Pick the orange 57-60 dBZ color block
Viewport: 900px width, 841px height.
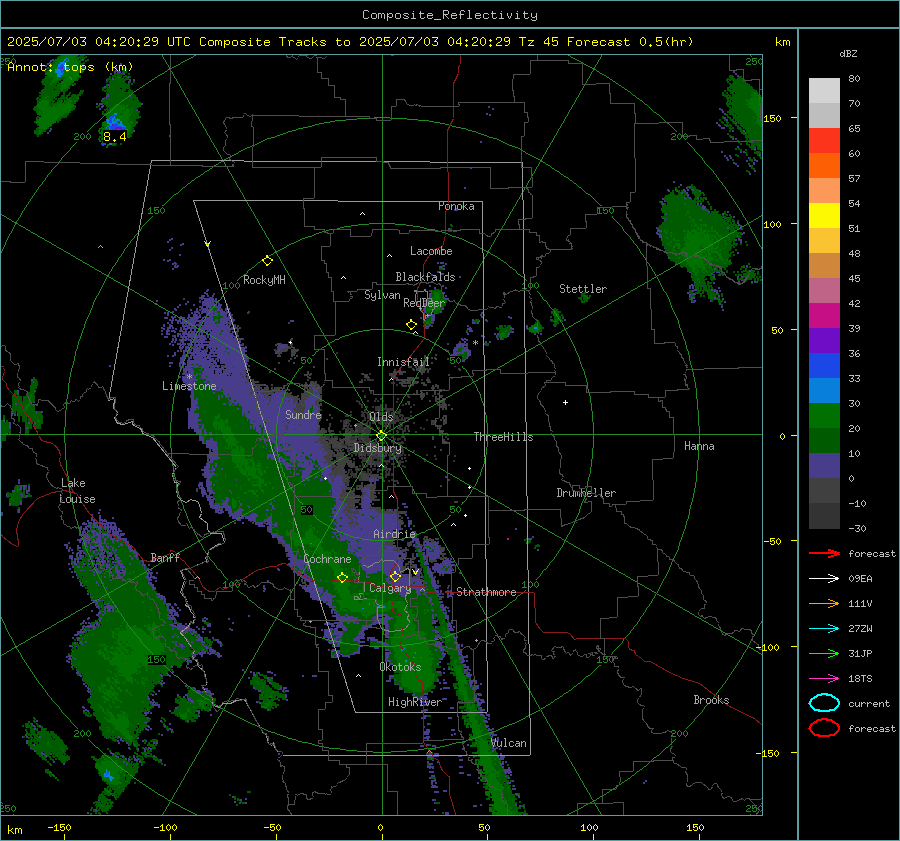[x=824, y=166]
